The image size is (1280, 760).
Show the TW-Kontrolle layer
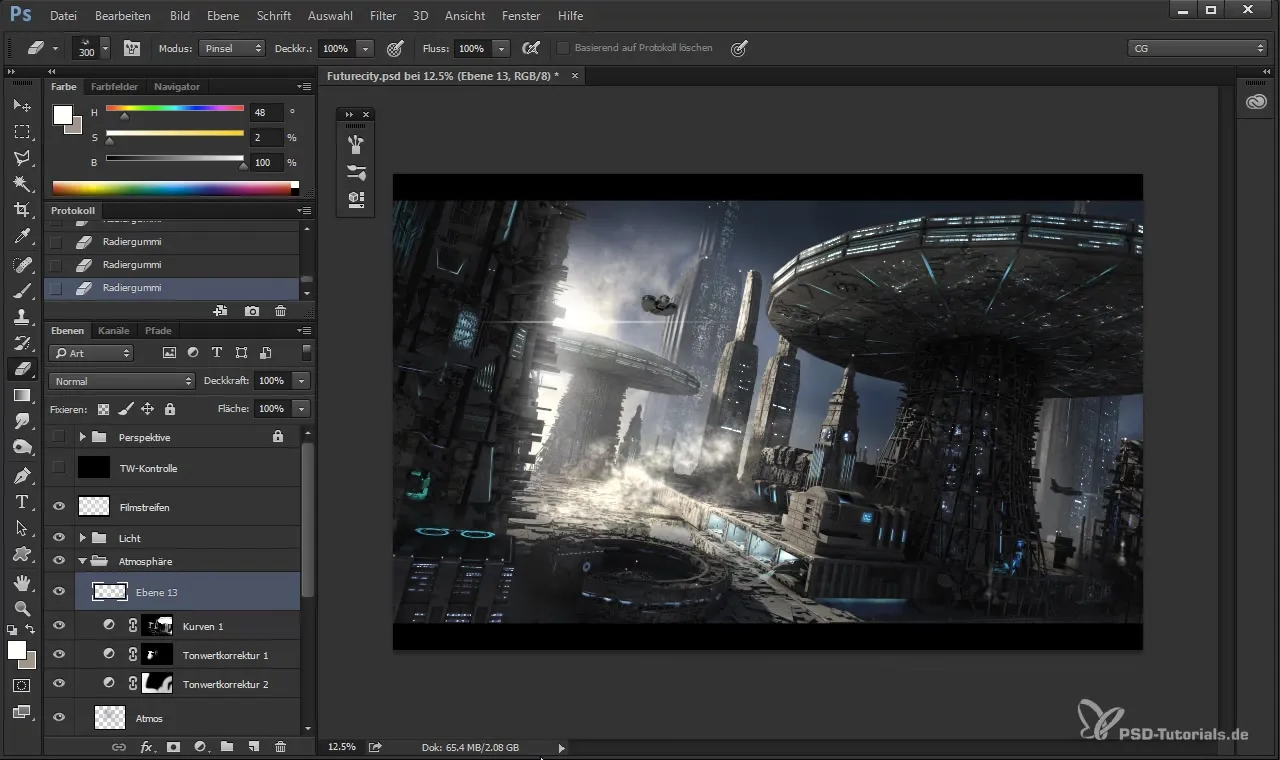coord(59,467)
